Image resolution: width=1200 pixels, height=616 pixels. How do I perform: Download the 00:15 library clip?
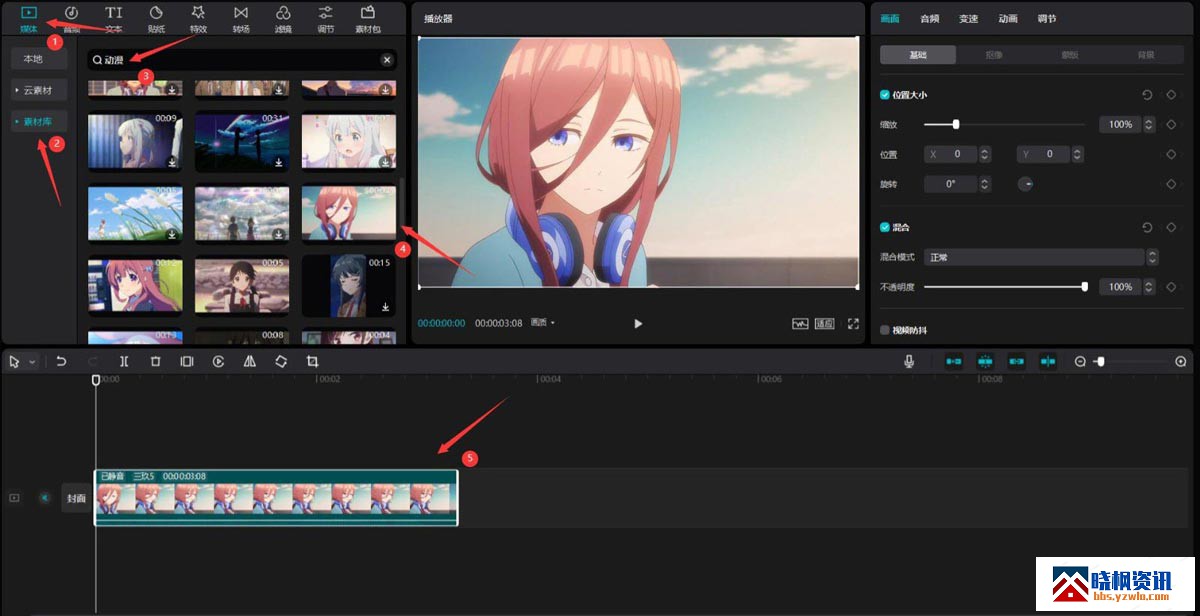pos(385,306)
